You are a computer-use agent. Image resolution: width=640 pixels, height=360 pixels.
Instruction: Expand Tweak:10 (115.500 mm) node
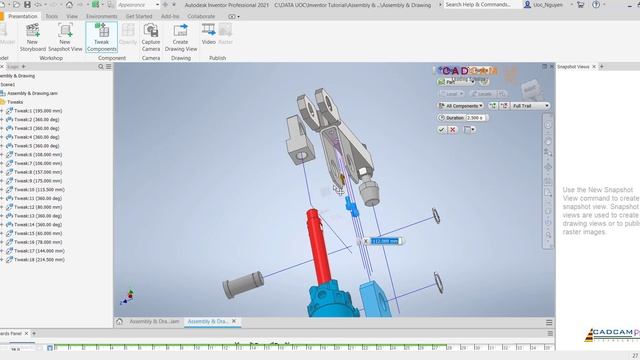[x=2, y=190]
